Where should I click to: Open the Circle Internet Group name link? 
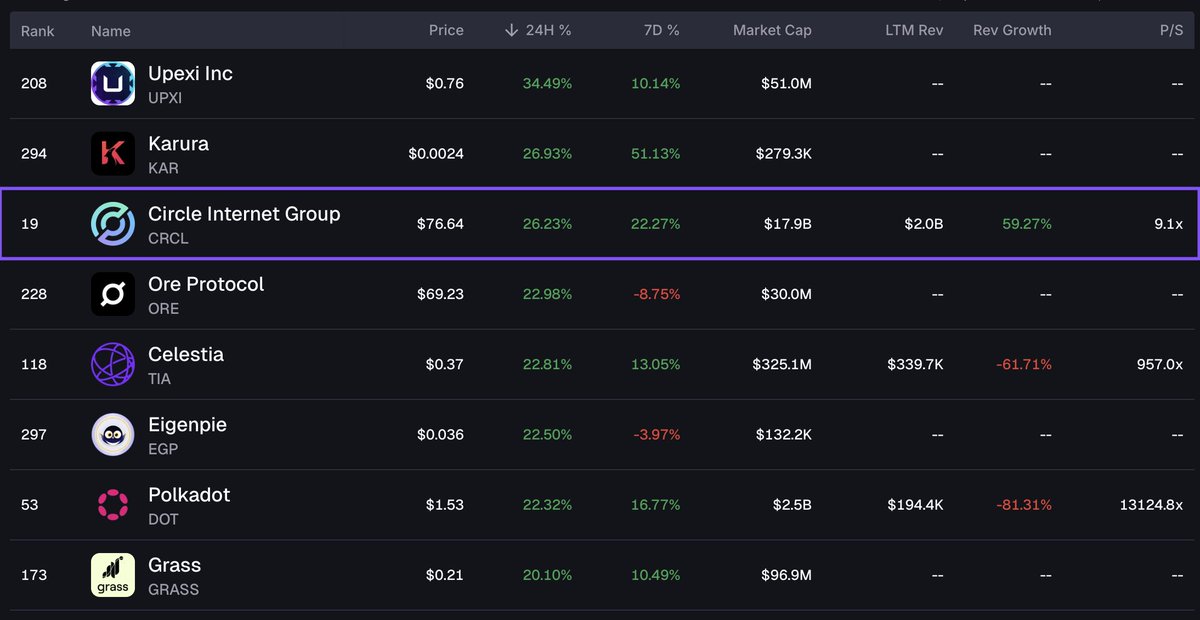[x=244, y=214]
